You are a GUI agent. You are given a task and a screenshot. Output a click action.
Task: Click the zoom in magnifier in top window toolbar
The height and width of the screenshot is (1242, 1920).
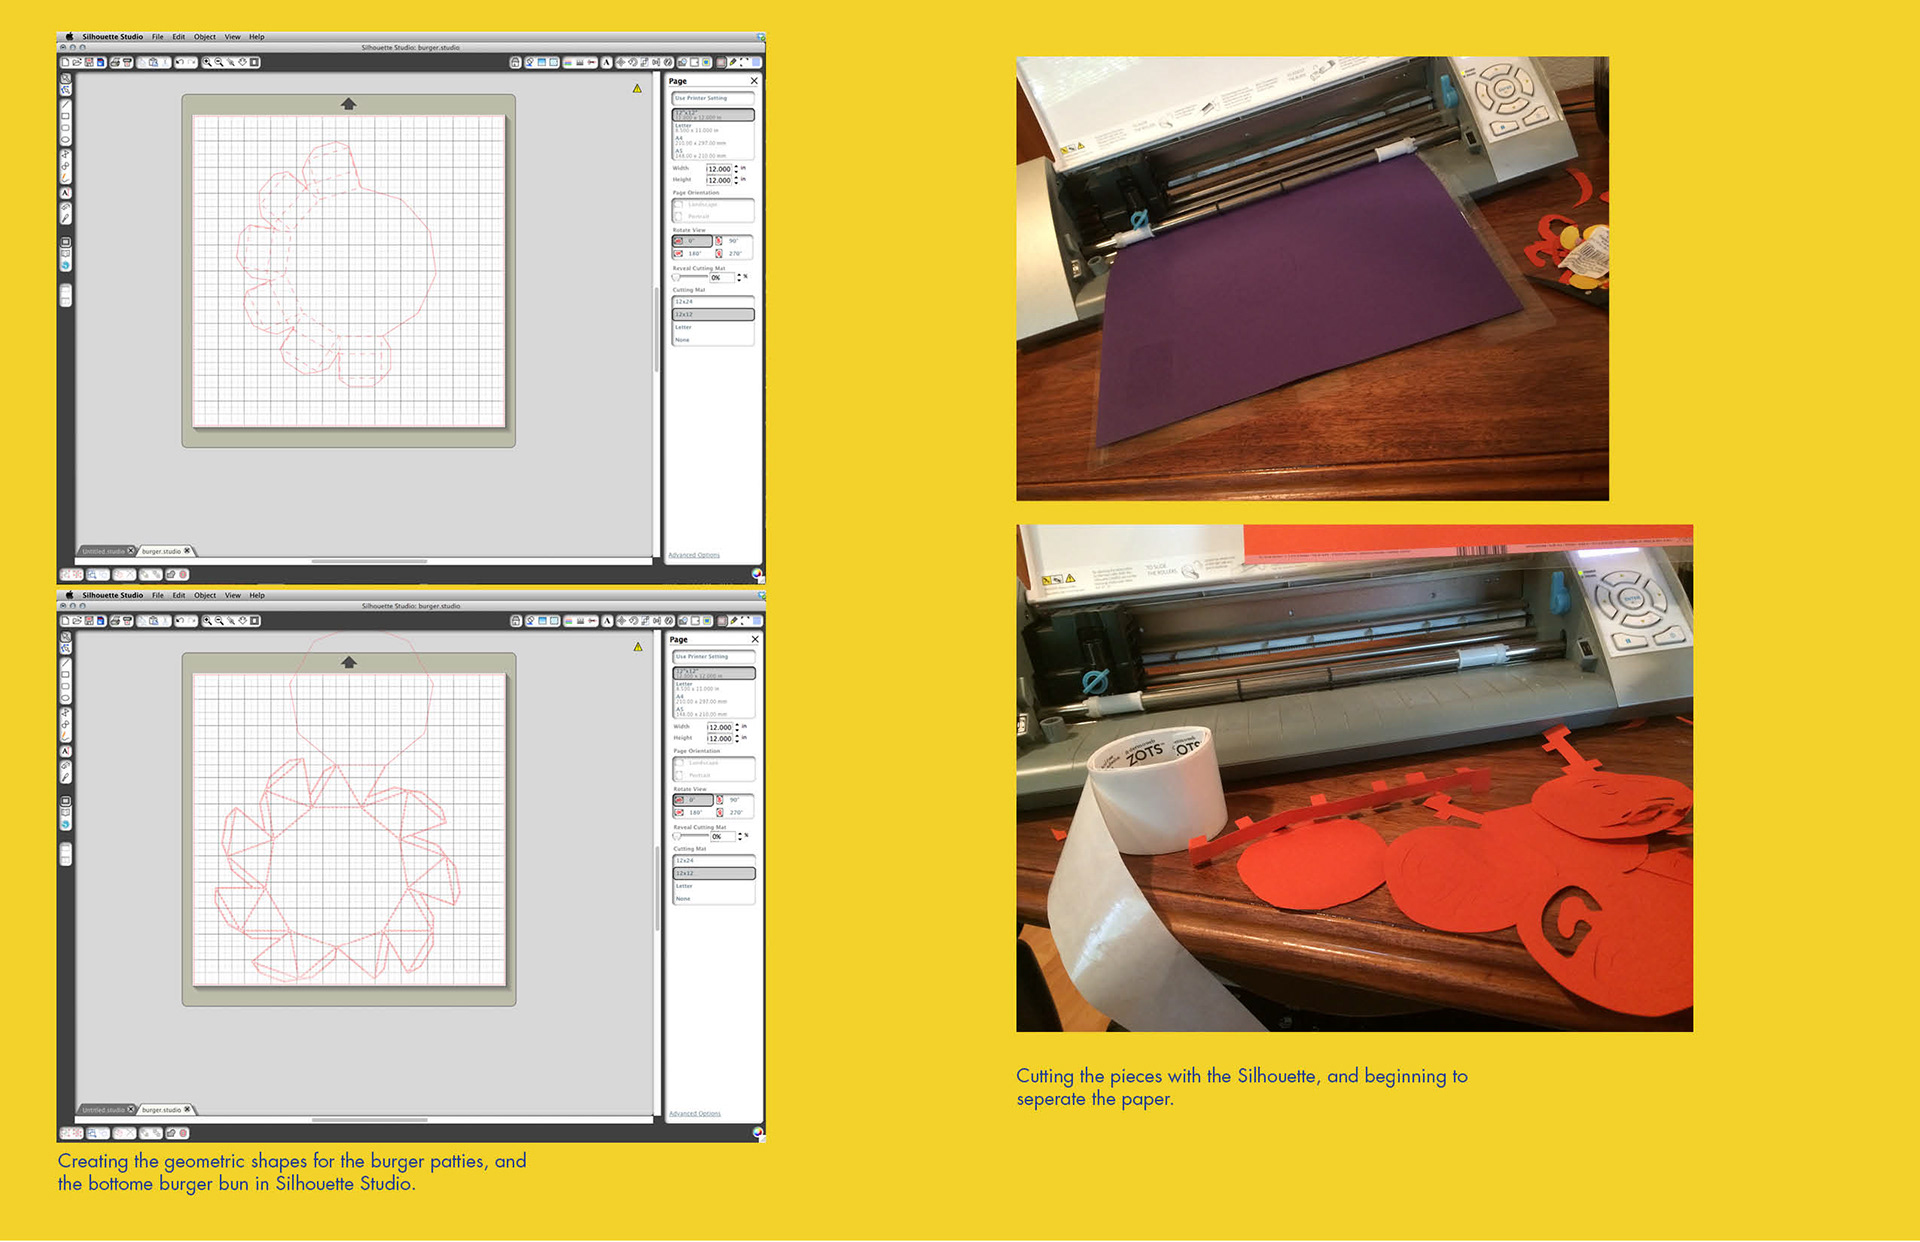coord(208,62)
